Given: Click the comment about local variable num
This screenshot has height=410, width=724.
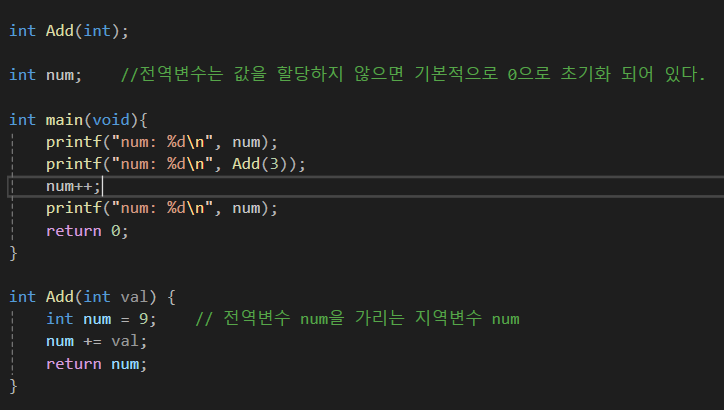Looking at the screenshot, I should click(357, 318).
